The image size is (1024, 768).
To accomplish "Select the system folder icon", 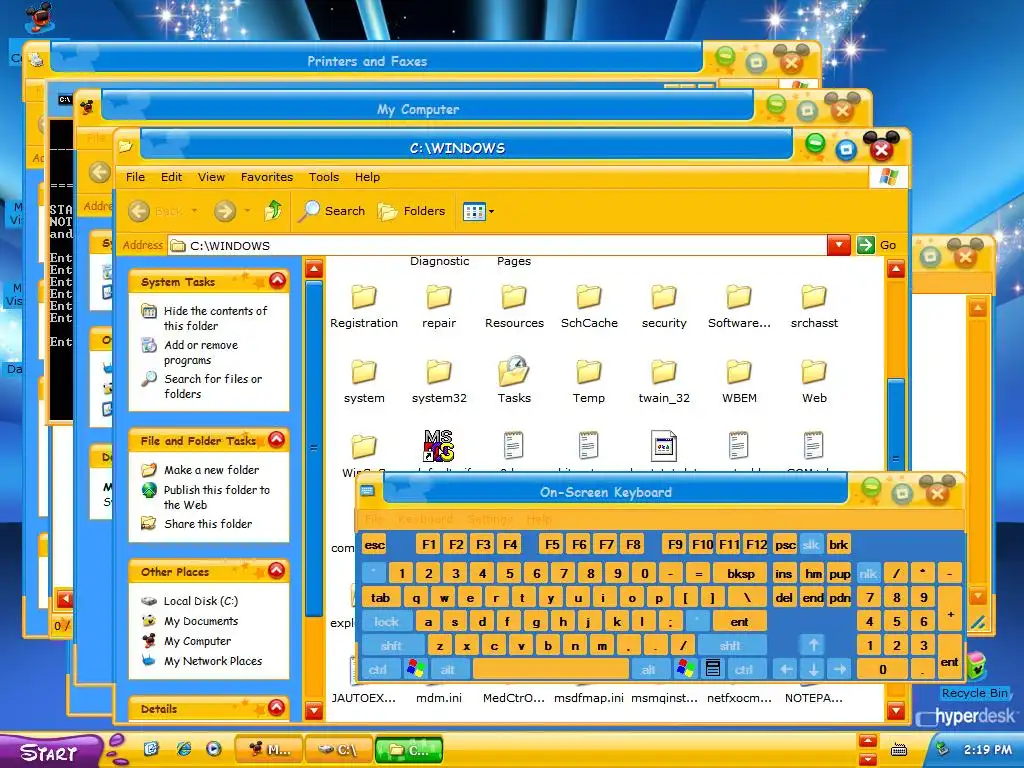I will [x=364, y=371].
